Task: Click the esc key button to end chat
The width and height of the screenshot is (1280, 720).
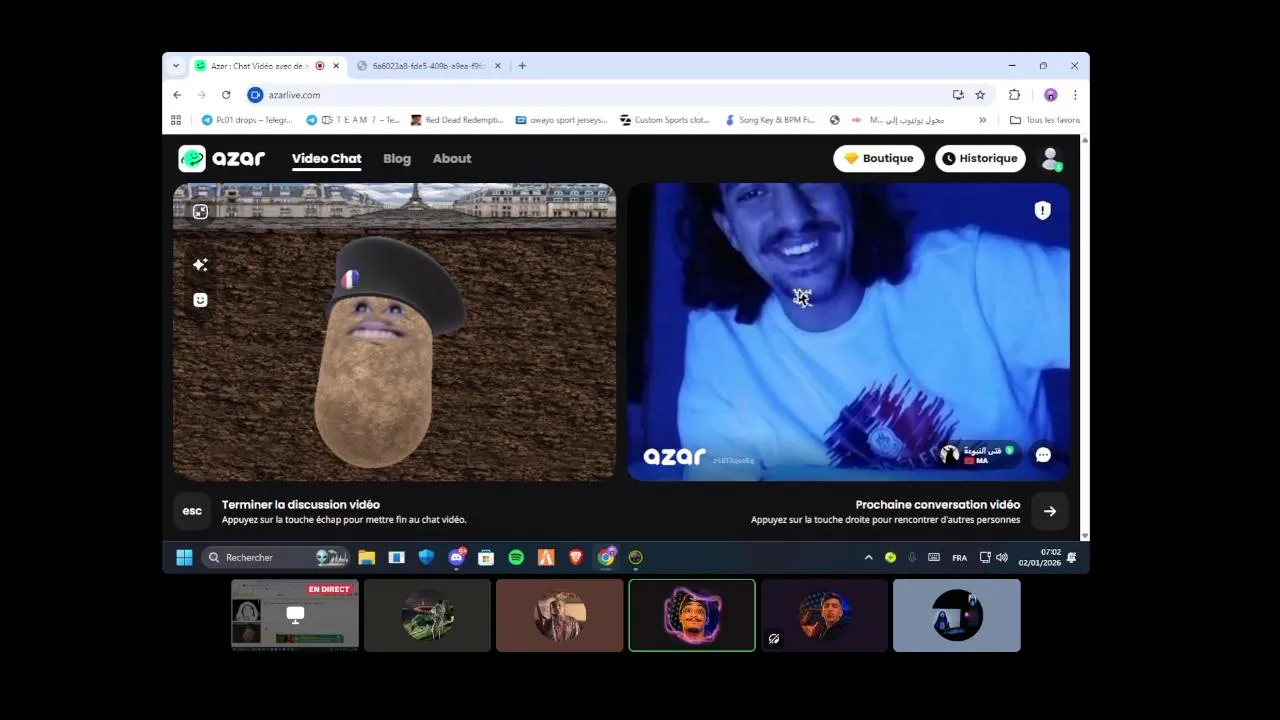Action: click(x=192, y=511)
